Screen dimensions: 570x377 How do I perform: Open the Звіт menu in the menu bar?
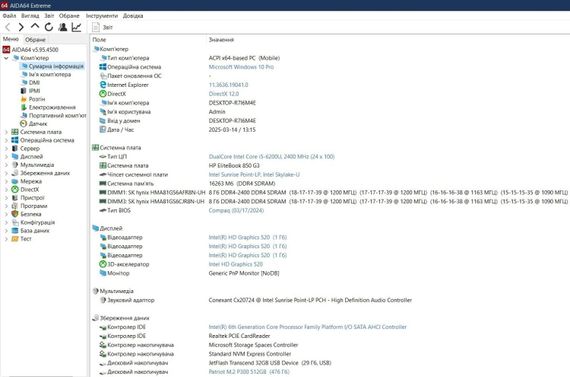(49, 16)
